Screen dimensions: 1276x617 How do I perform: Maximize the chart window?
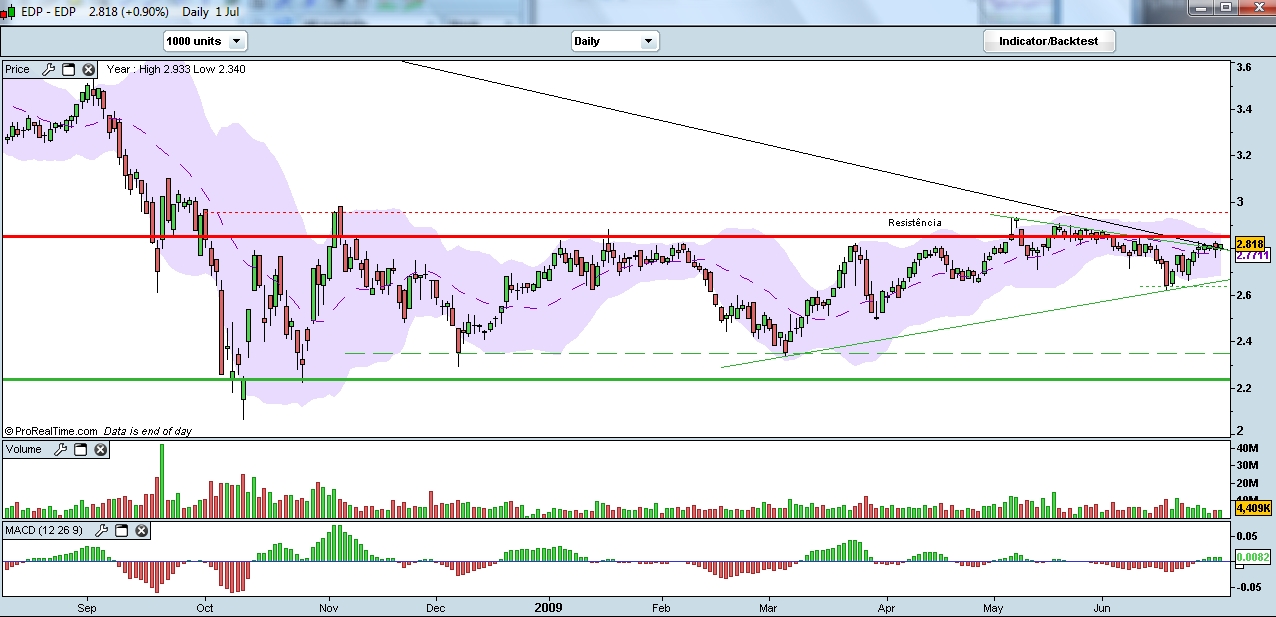pyautogui.click(x=1224, y=8)
